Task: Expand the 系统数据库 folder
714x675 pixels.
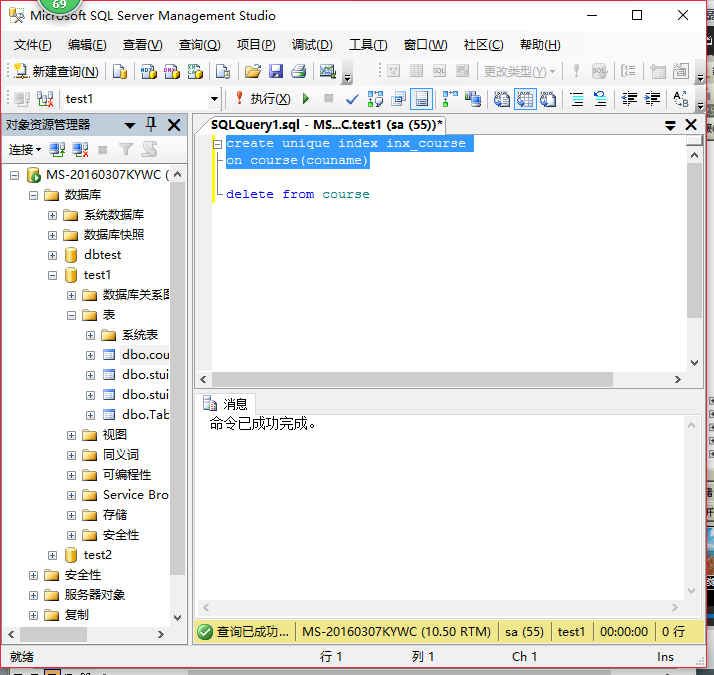Action: pos(52,215)
